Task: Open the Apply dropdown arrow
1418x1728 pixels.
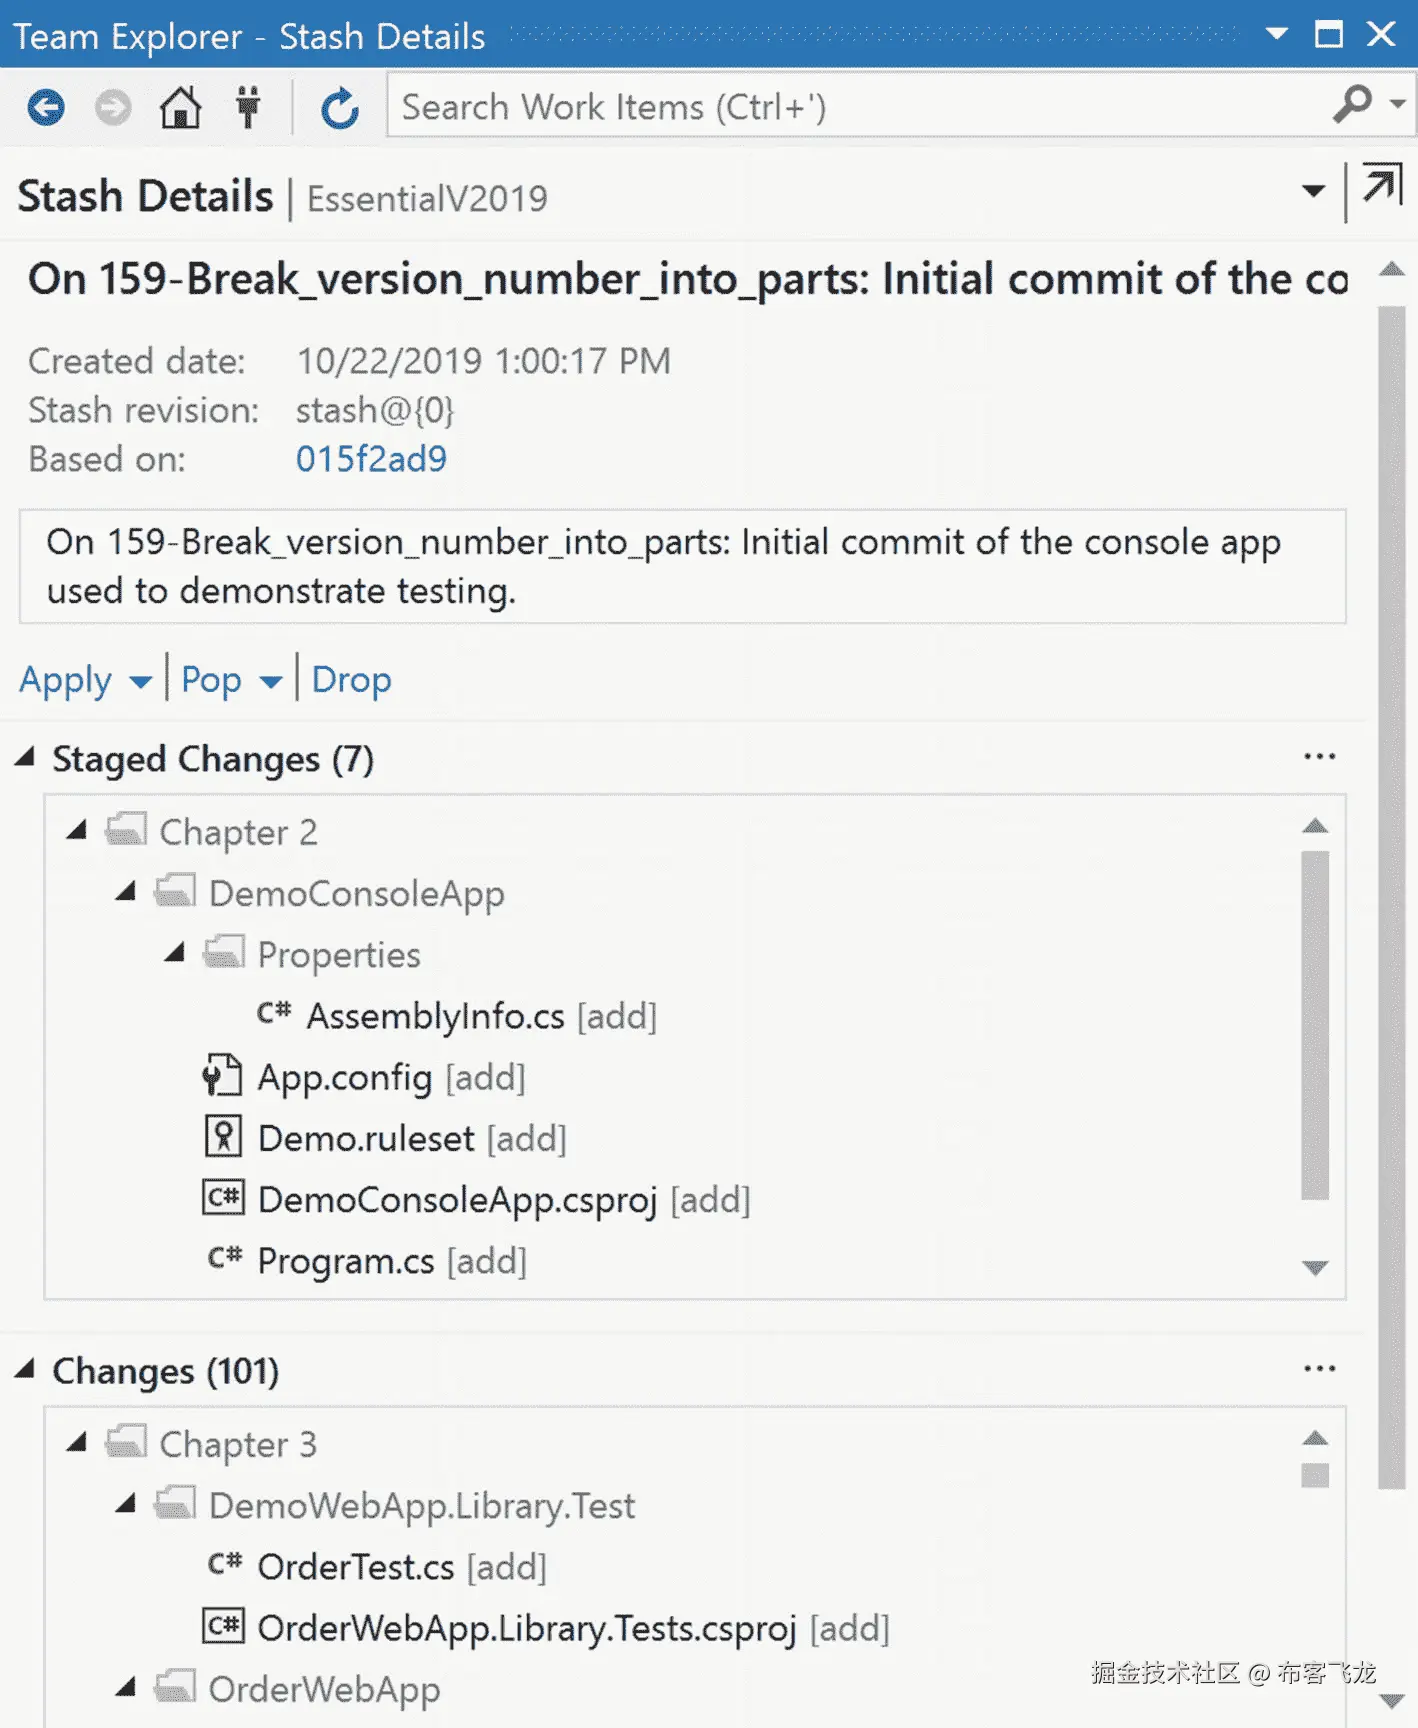Action: (141, 682)
